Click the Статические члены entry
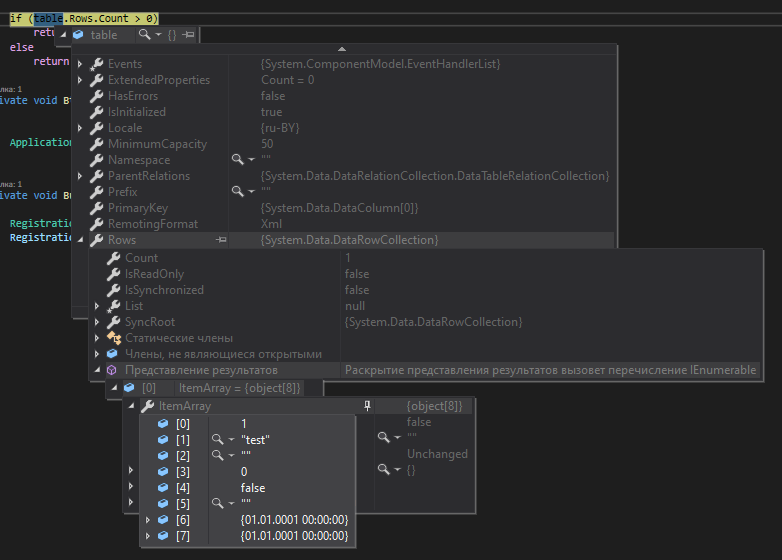The width and height of the screenshot is (782, 560). [x=178, y=338]
